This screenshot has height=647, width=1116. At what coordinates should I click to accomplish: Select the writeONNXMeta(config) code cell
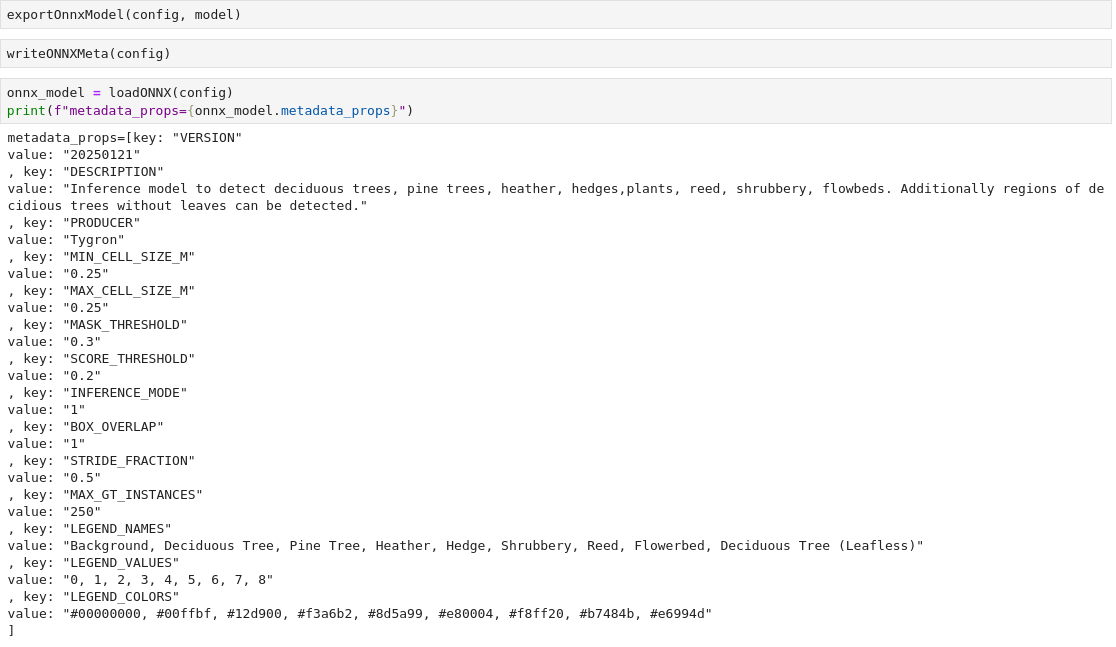89,54
